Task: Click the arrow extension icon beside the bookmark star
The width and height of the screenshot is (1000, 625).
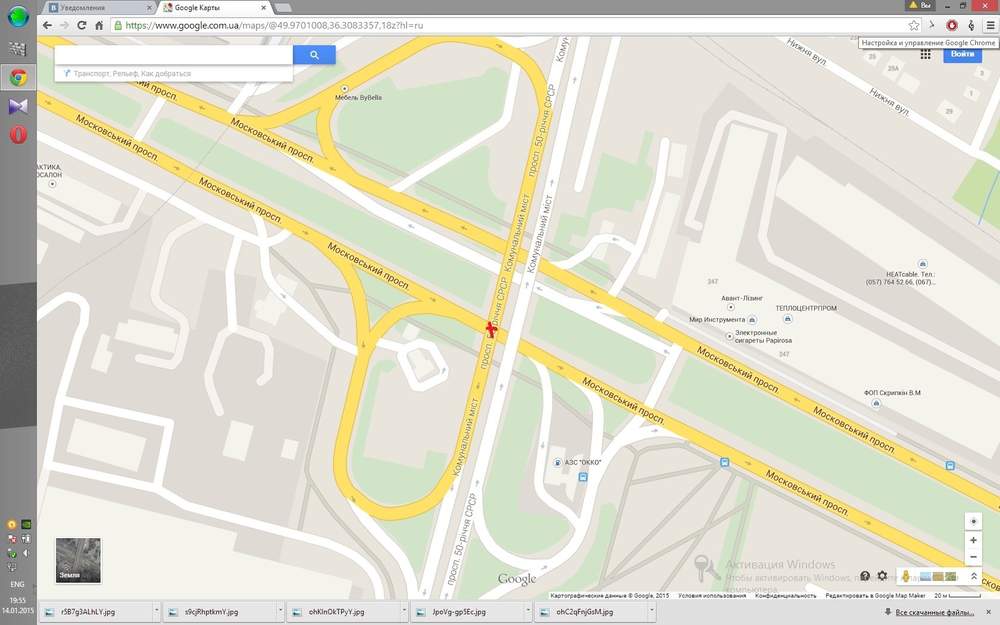Action: (x=932, y=26)
